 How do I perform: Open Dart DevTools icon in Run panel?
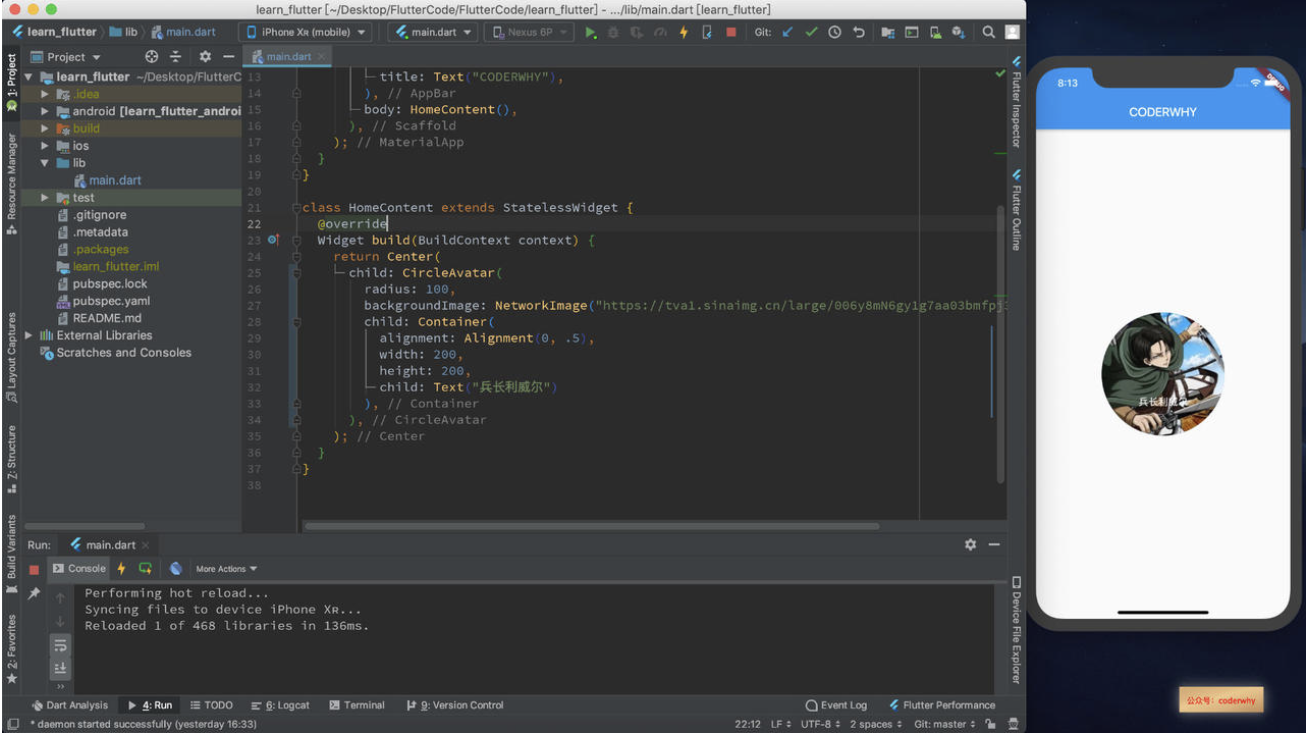176,569
